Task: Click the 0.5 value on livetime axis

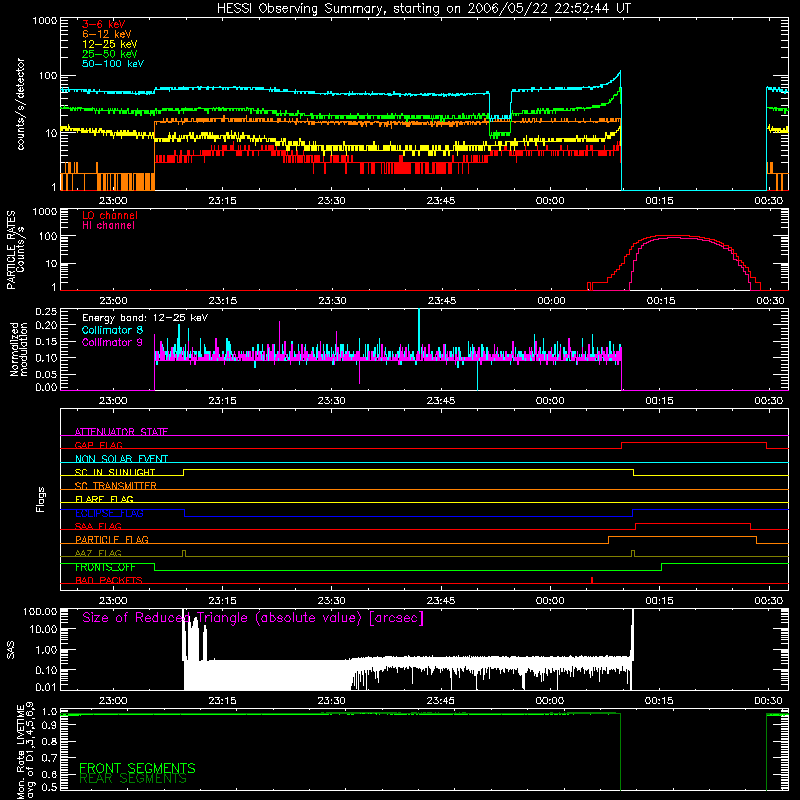Action: coord(49,787)
